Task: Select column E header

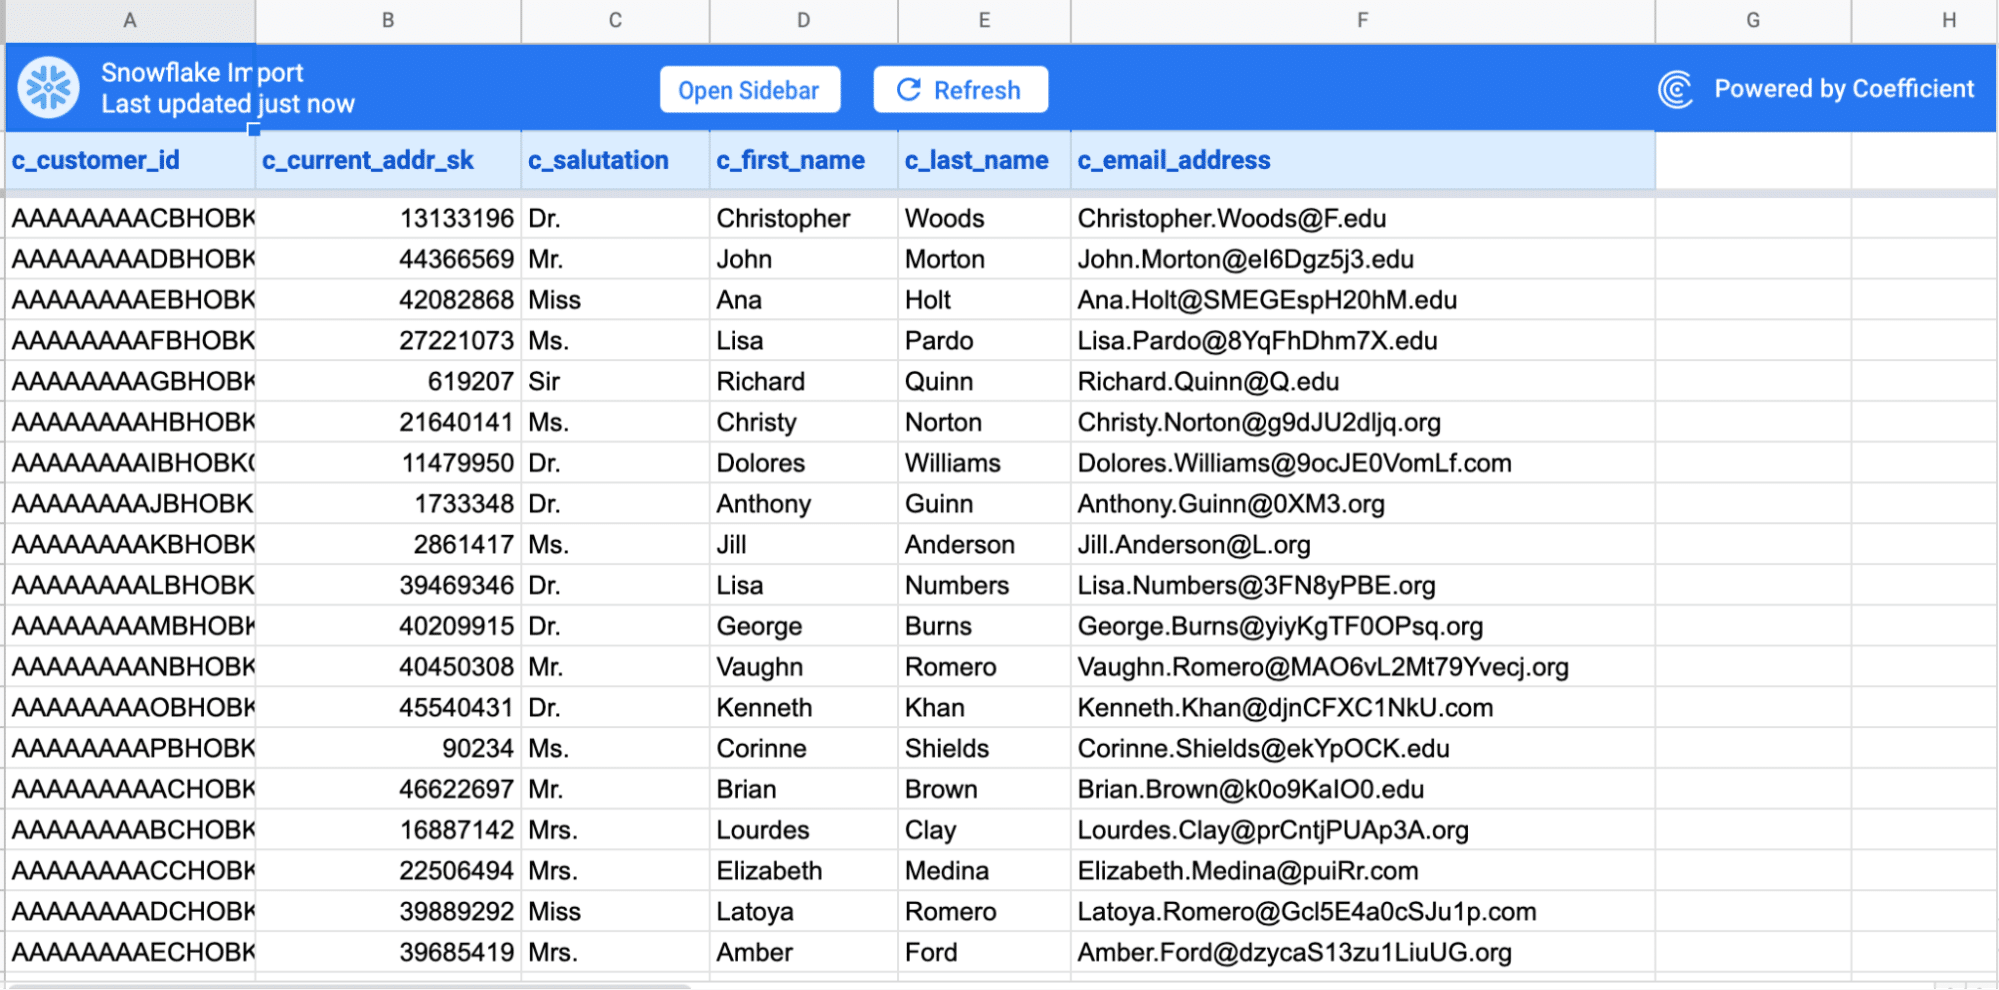Action: click(x=984, y=20)
